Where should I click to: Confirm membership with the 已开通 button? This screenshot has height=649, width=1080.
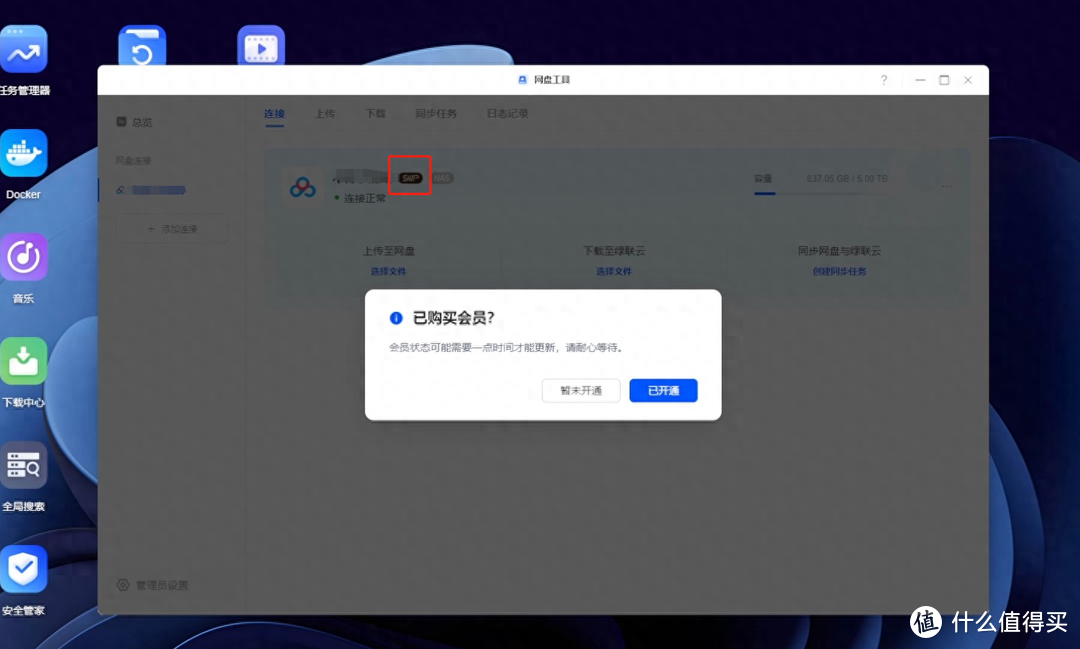coord(663,391)
